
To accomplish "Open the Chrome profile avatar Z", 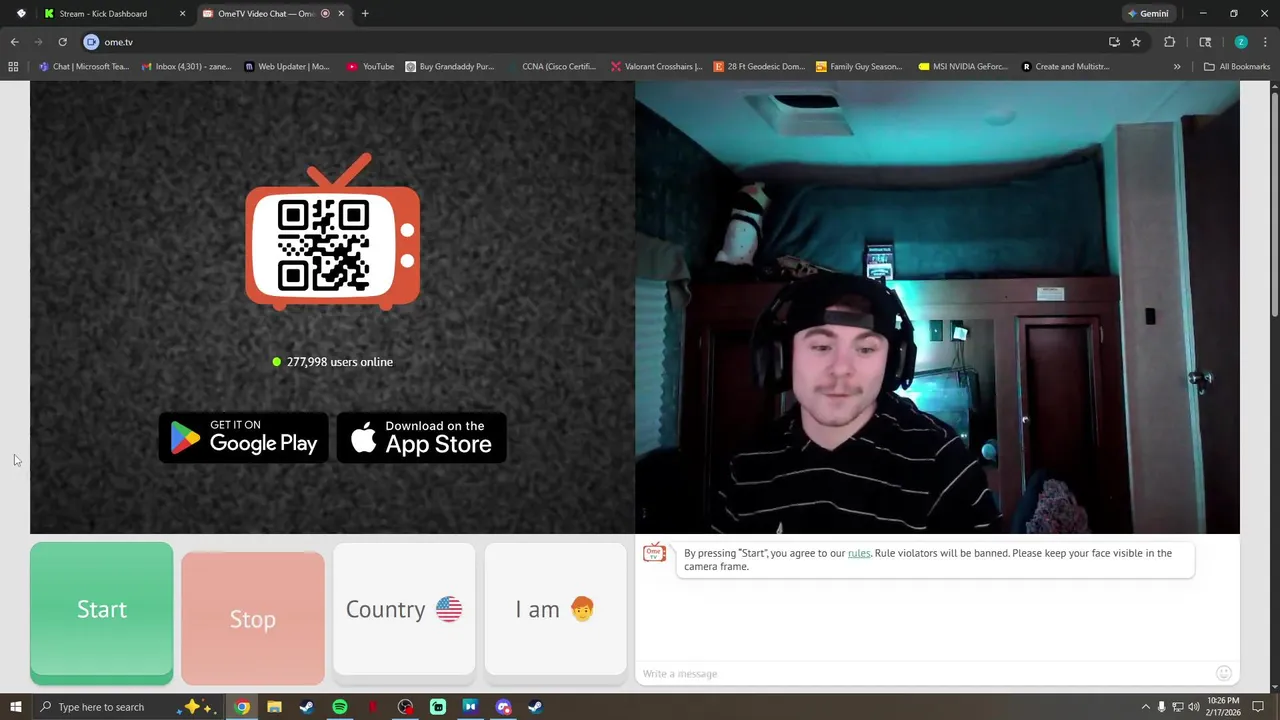I will tap(1241, 42).
